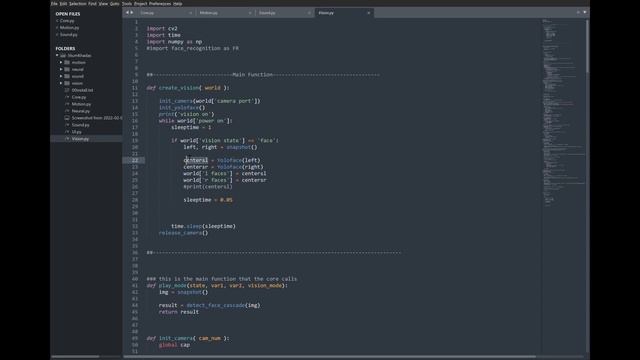The width and height of the screenshot is (640, 360).
Task: Collapse the root project folder arrow
Action: coord(57,56)
